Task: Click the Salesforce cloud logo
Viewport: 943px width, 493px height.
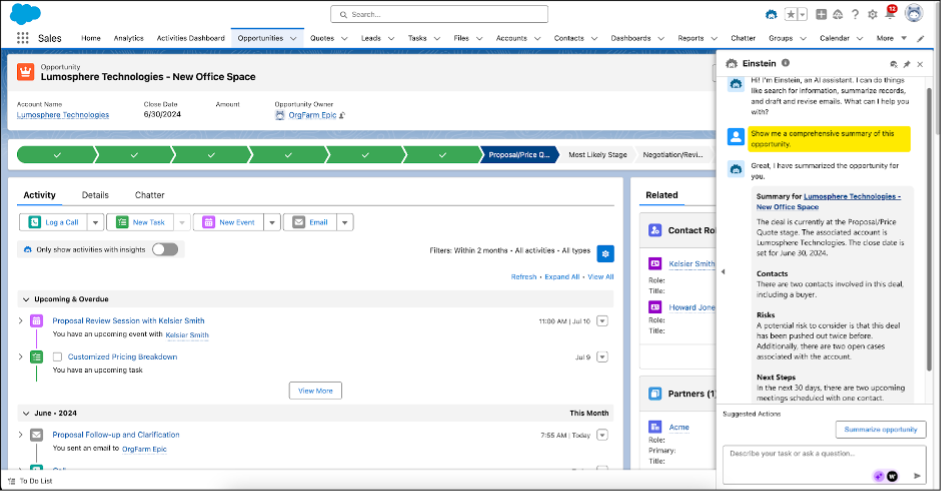Action: click(x=25, y=13)
